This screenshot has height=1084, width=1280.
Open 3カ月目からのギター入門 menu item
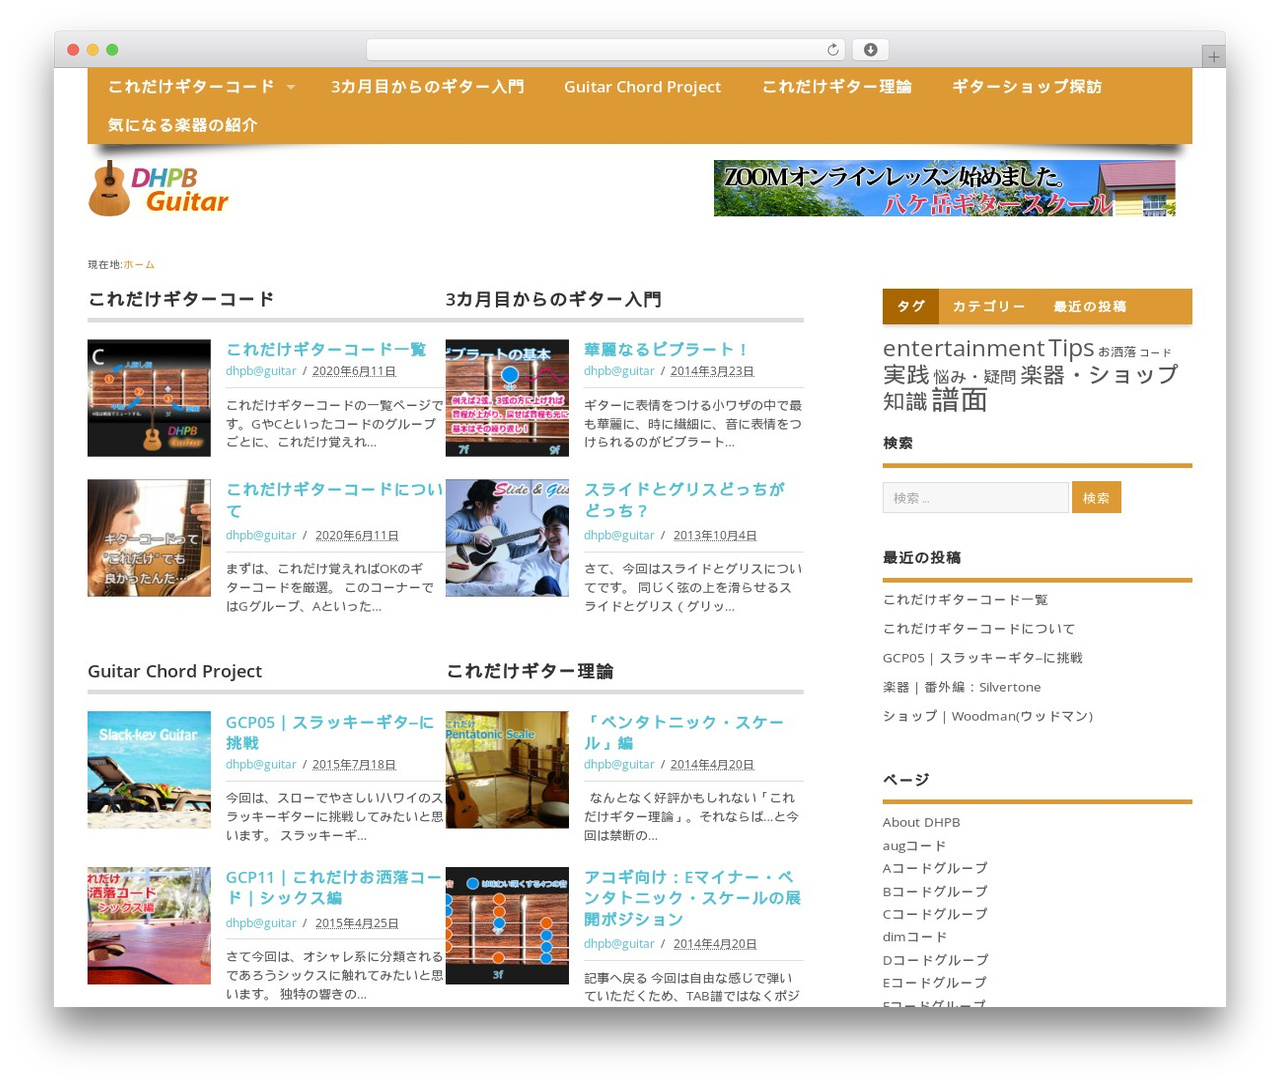(x=427, y=87)
